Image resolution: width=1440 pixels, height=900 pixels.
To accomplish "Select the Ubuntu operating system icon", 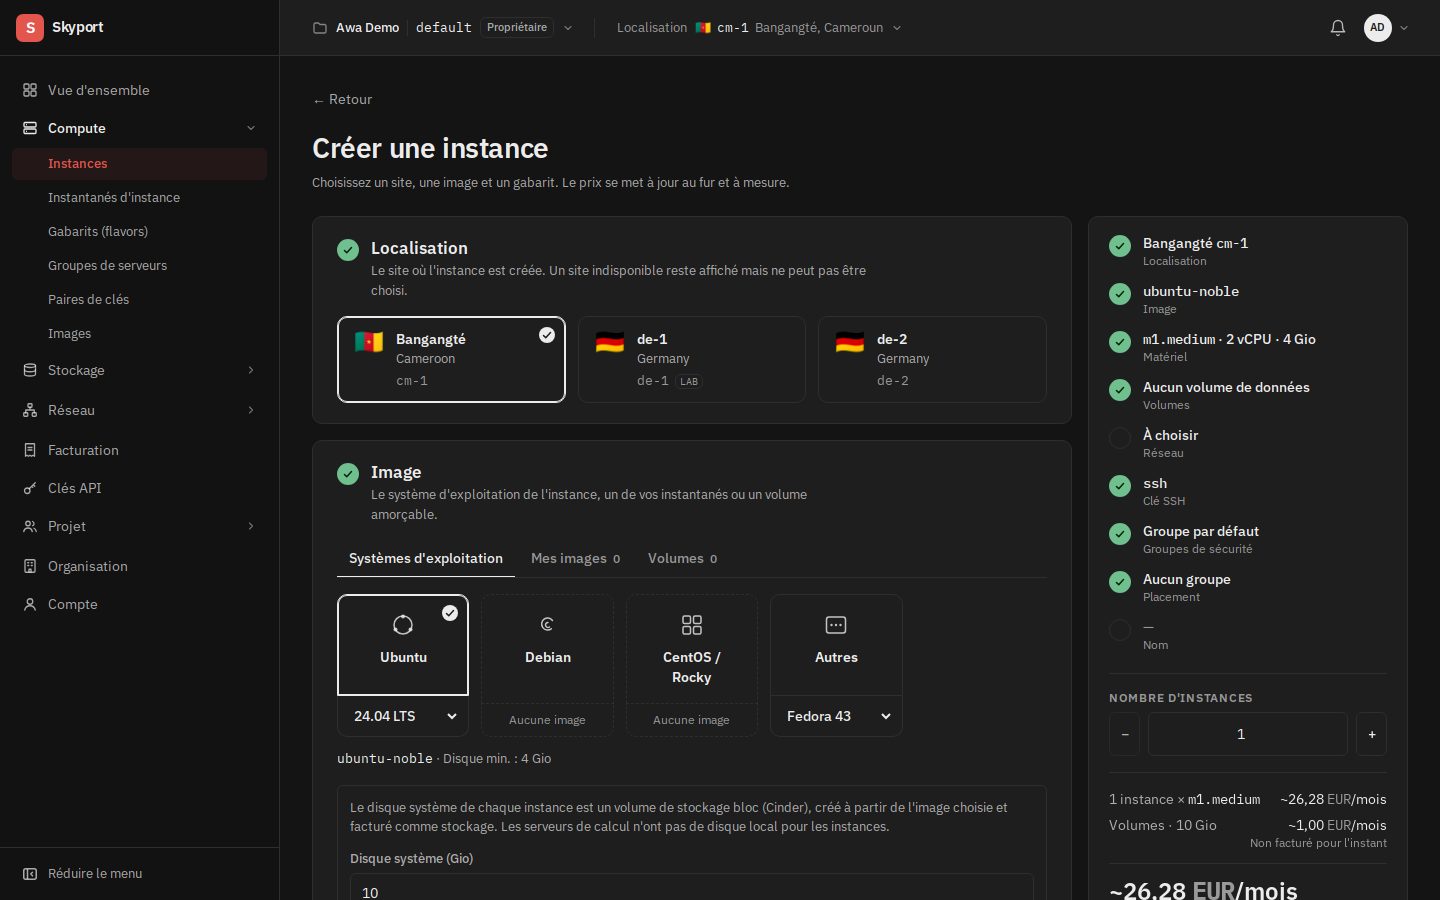I will tap(403, 625).
